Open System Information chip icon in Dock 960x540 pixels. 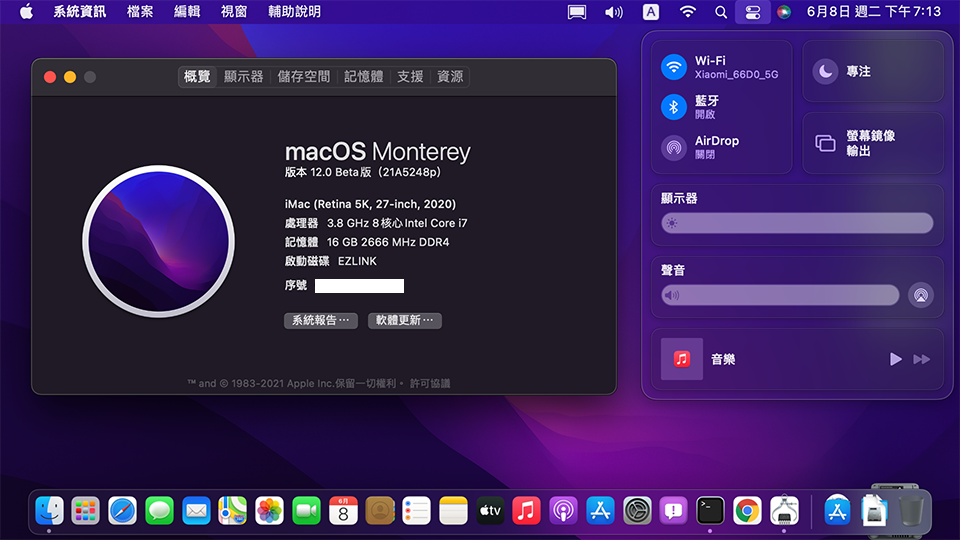tap(784, 510)
